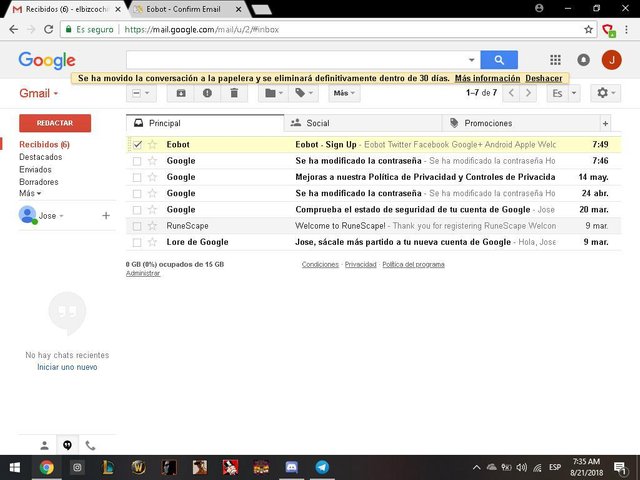The height and width of the screenshot is (480, 640).
Task: Click the Deshacer undo link
Action: coord(544,78)
